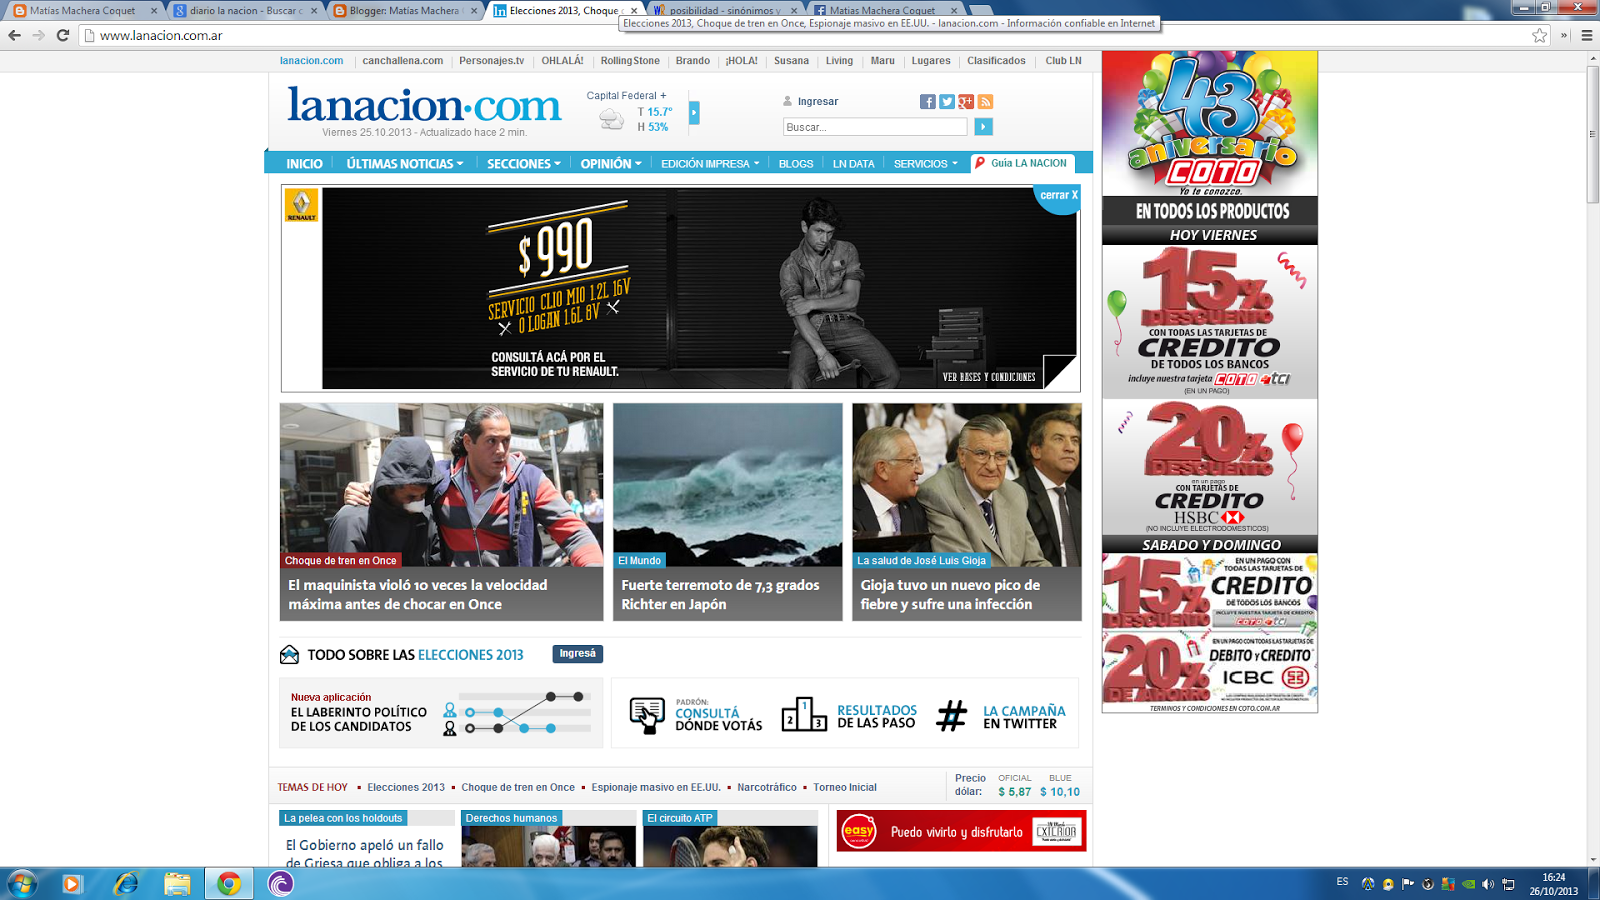
Task: Click the Narcotráfico topic link
Action: 767,787
